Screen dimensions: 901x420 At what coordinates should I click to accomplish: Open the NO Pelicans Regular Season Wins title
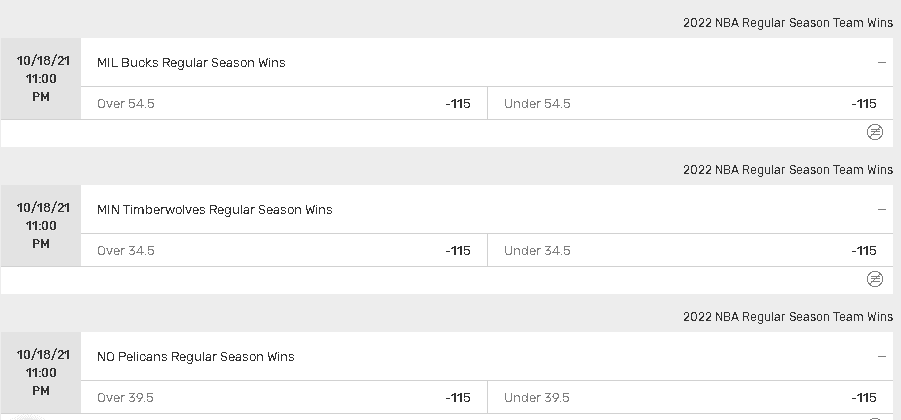(x=195, y=357)
